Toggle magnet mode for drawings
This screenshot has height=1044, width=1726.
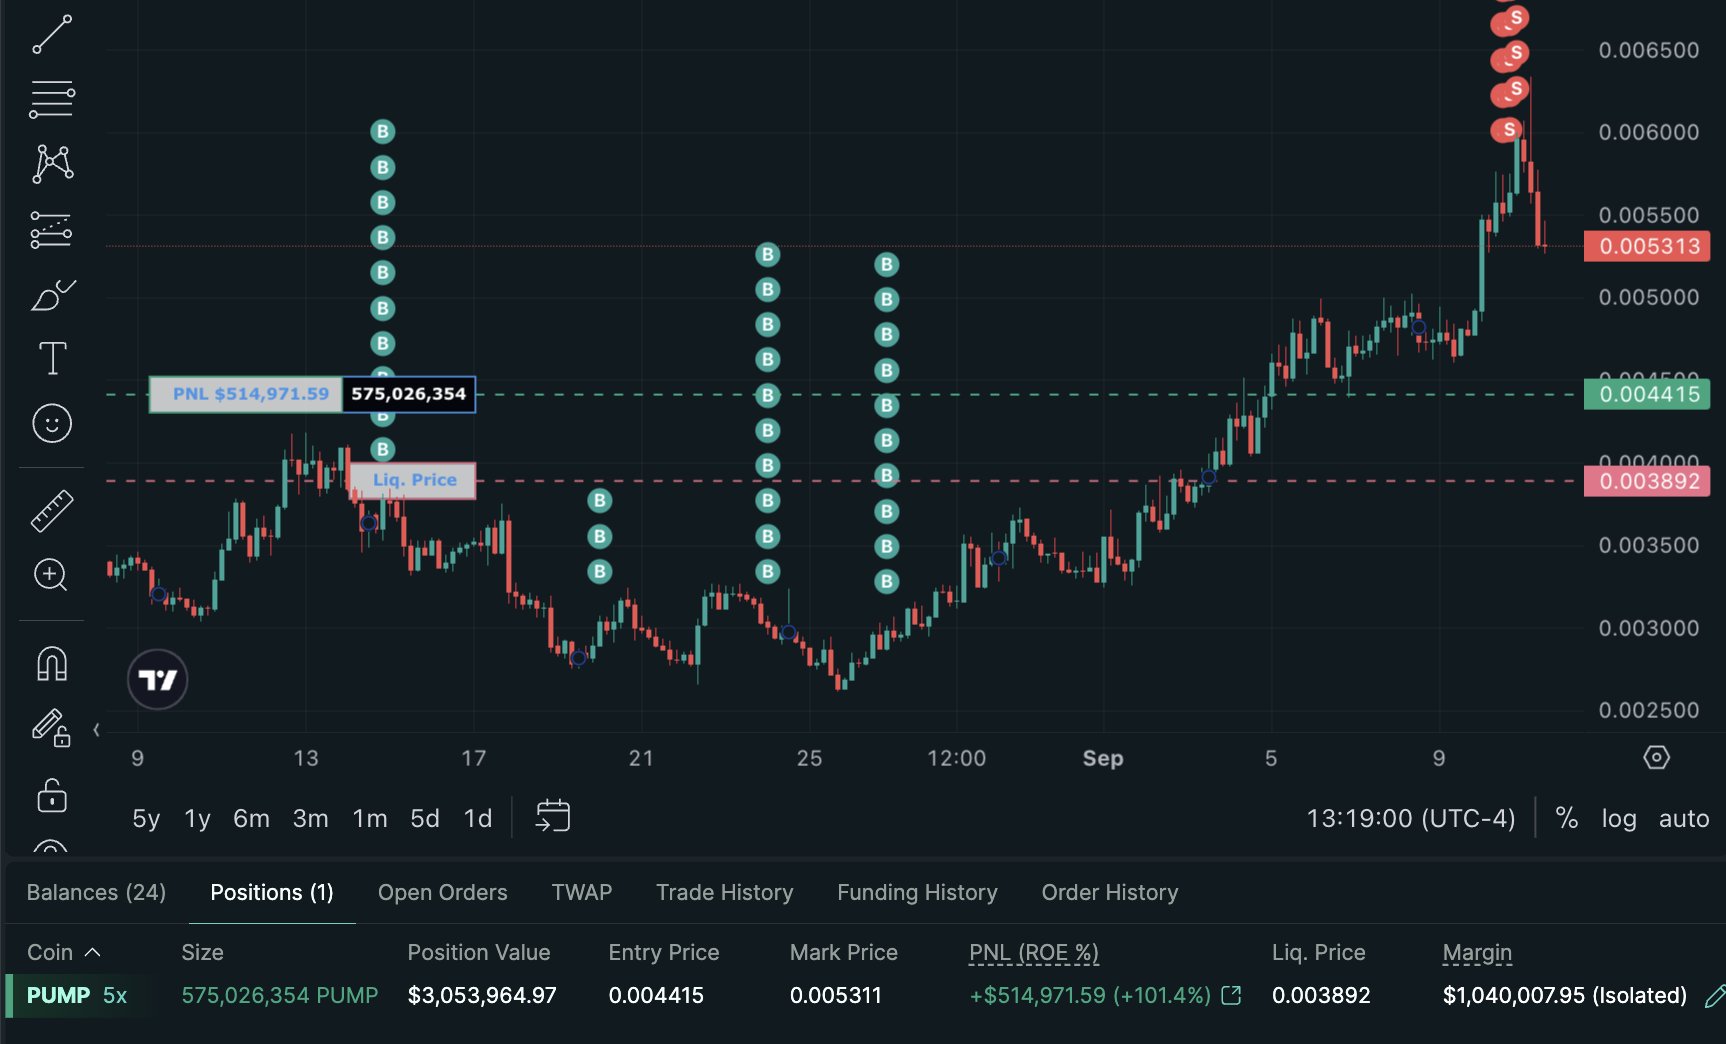52,663
